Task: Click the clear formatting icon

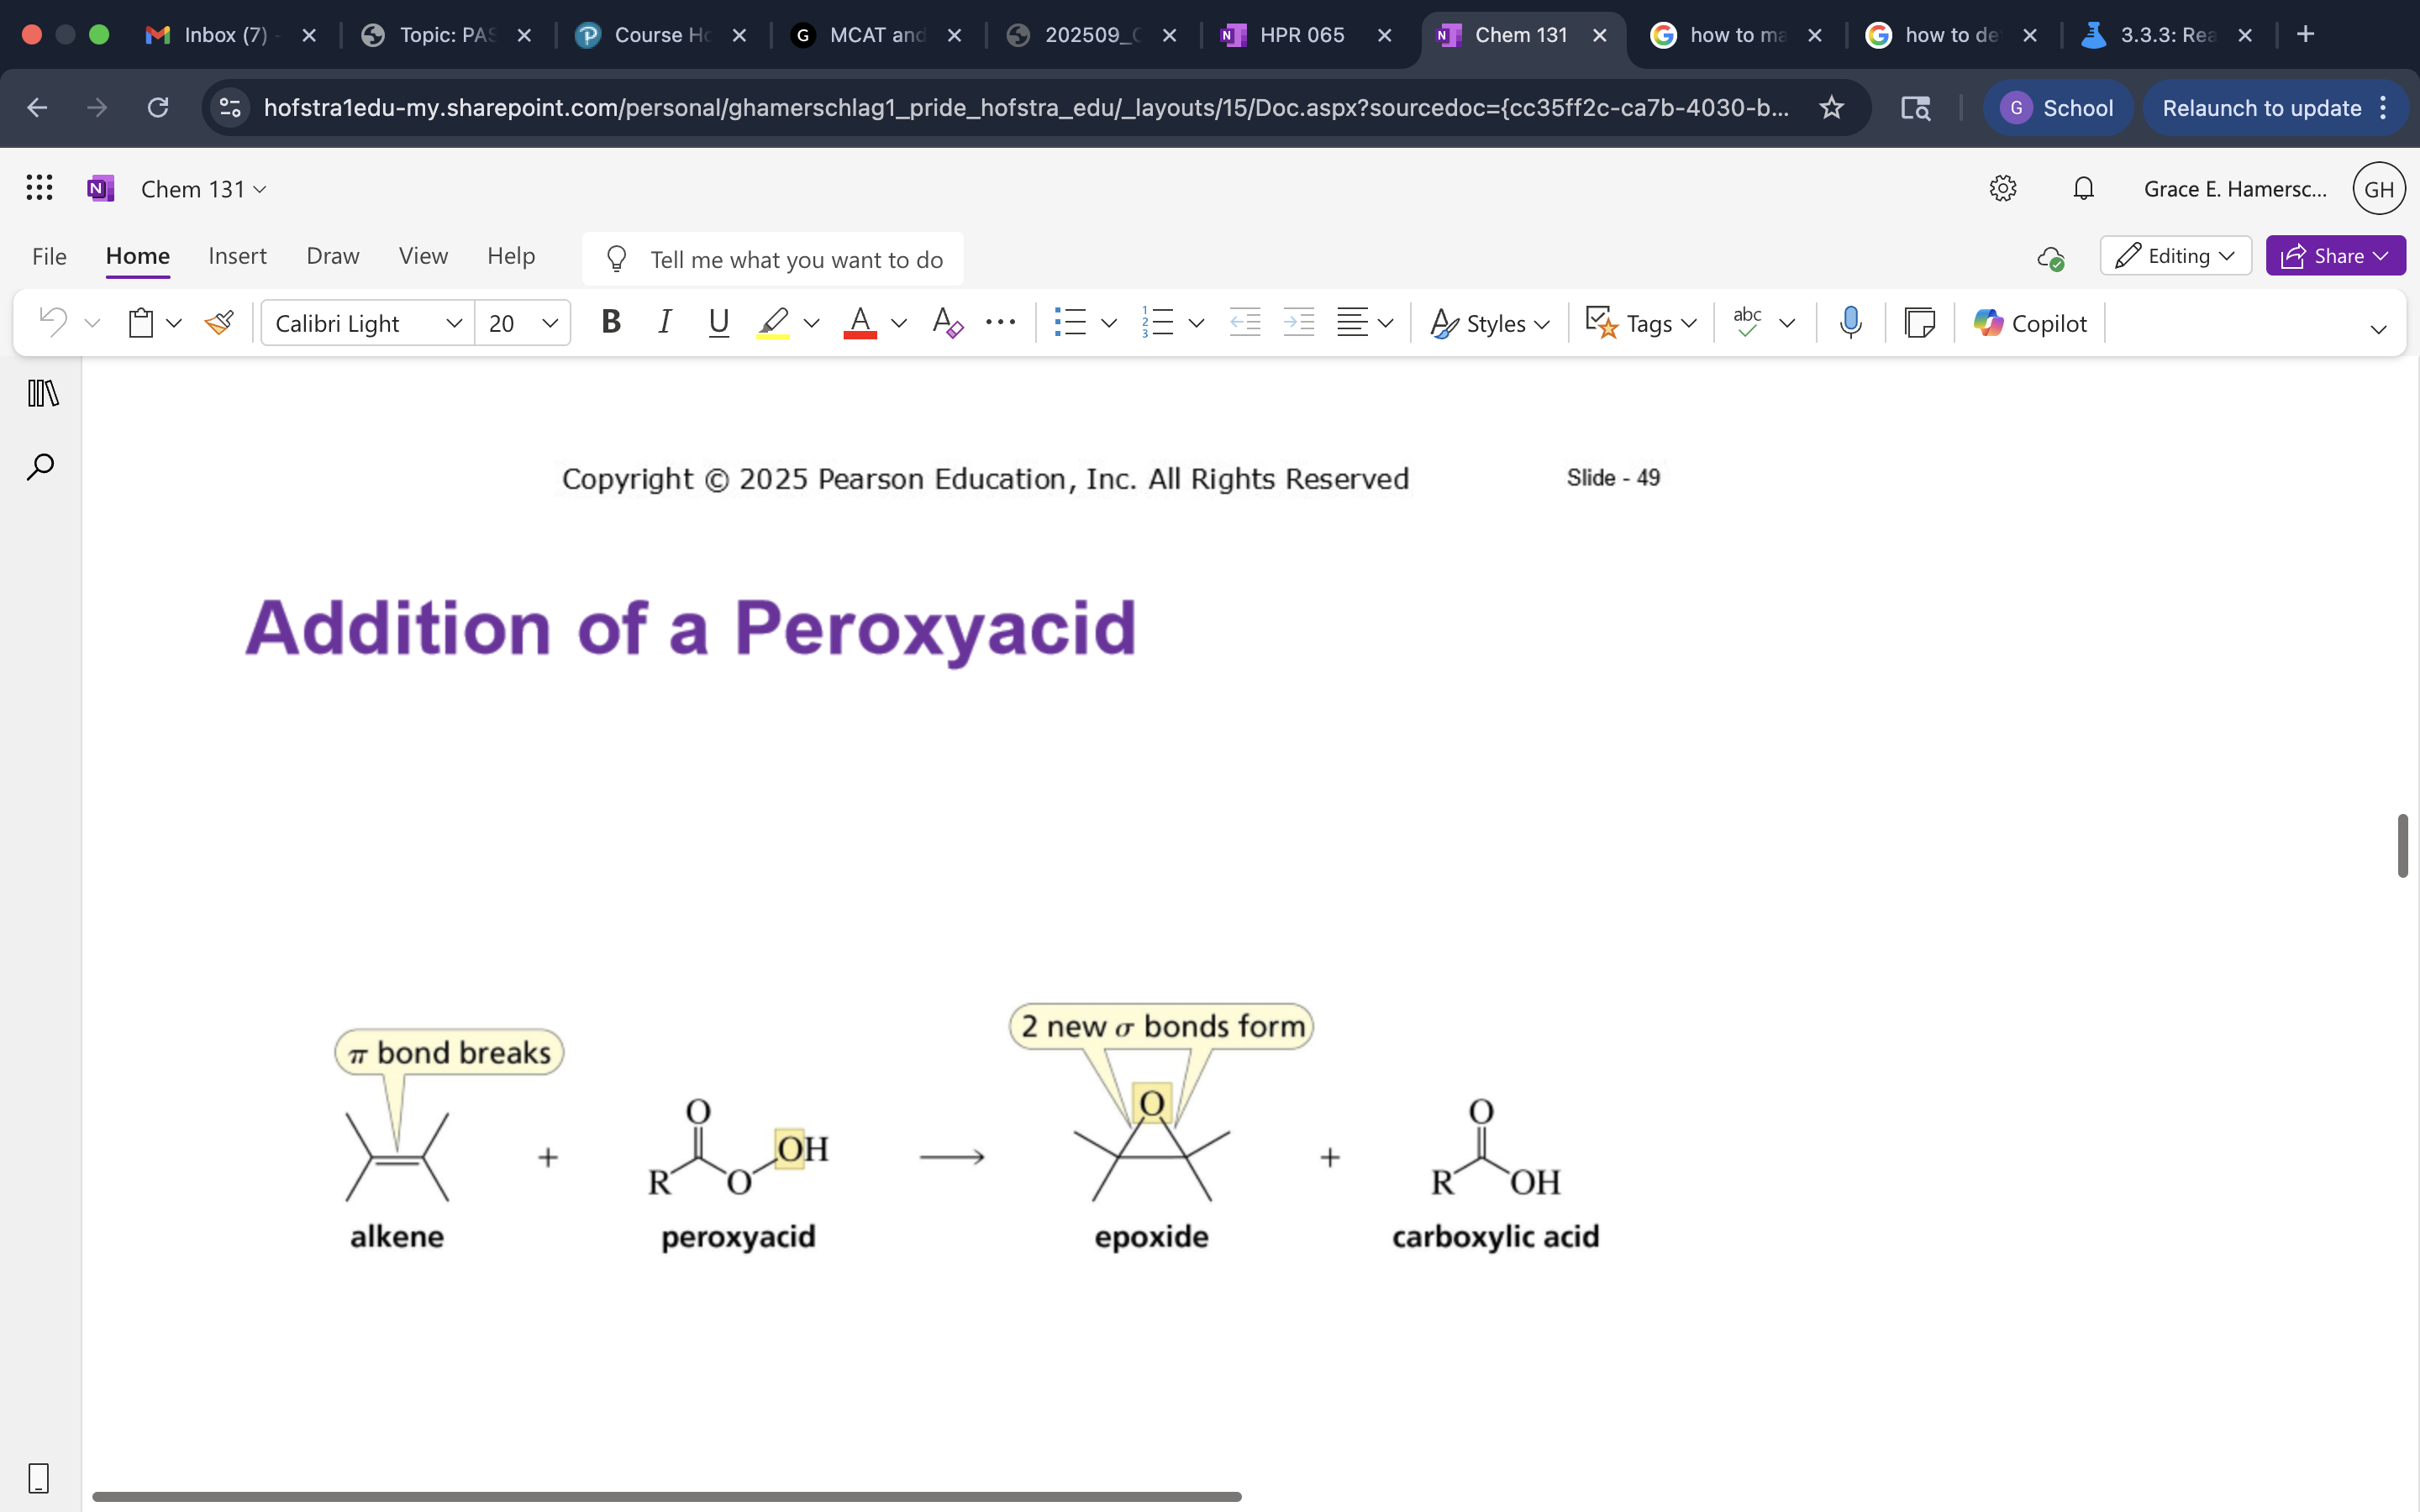Action: pyautogui.click(x=946, y=322)
